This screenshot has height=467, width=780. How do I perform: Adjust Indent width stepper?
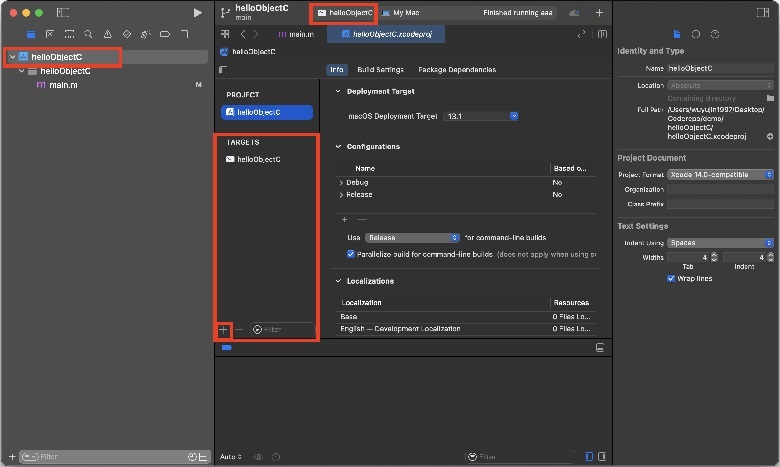[x=771, y=257]
